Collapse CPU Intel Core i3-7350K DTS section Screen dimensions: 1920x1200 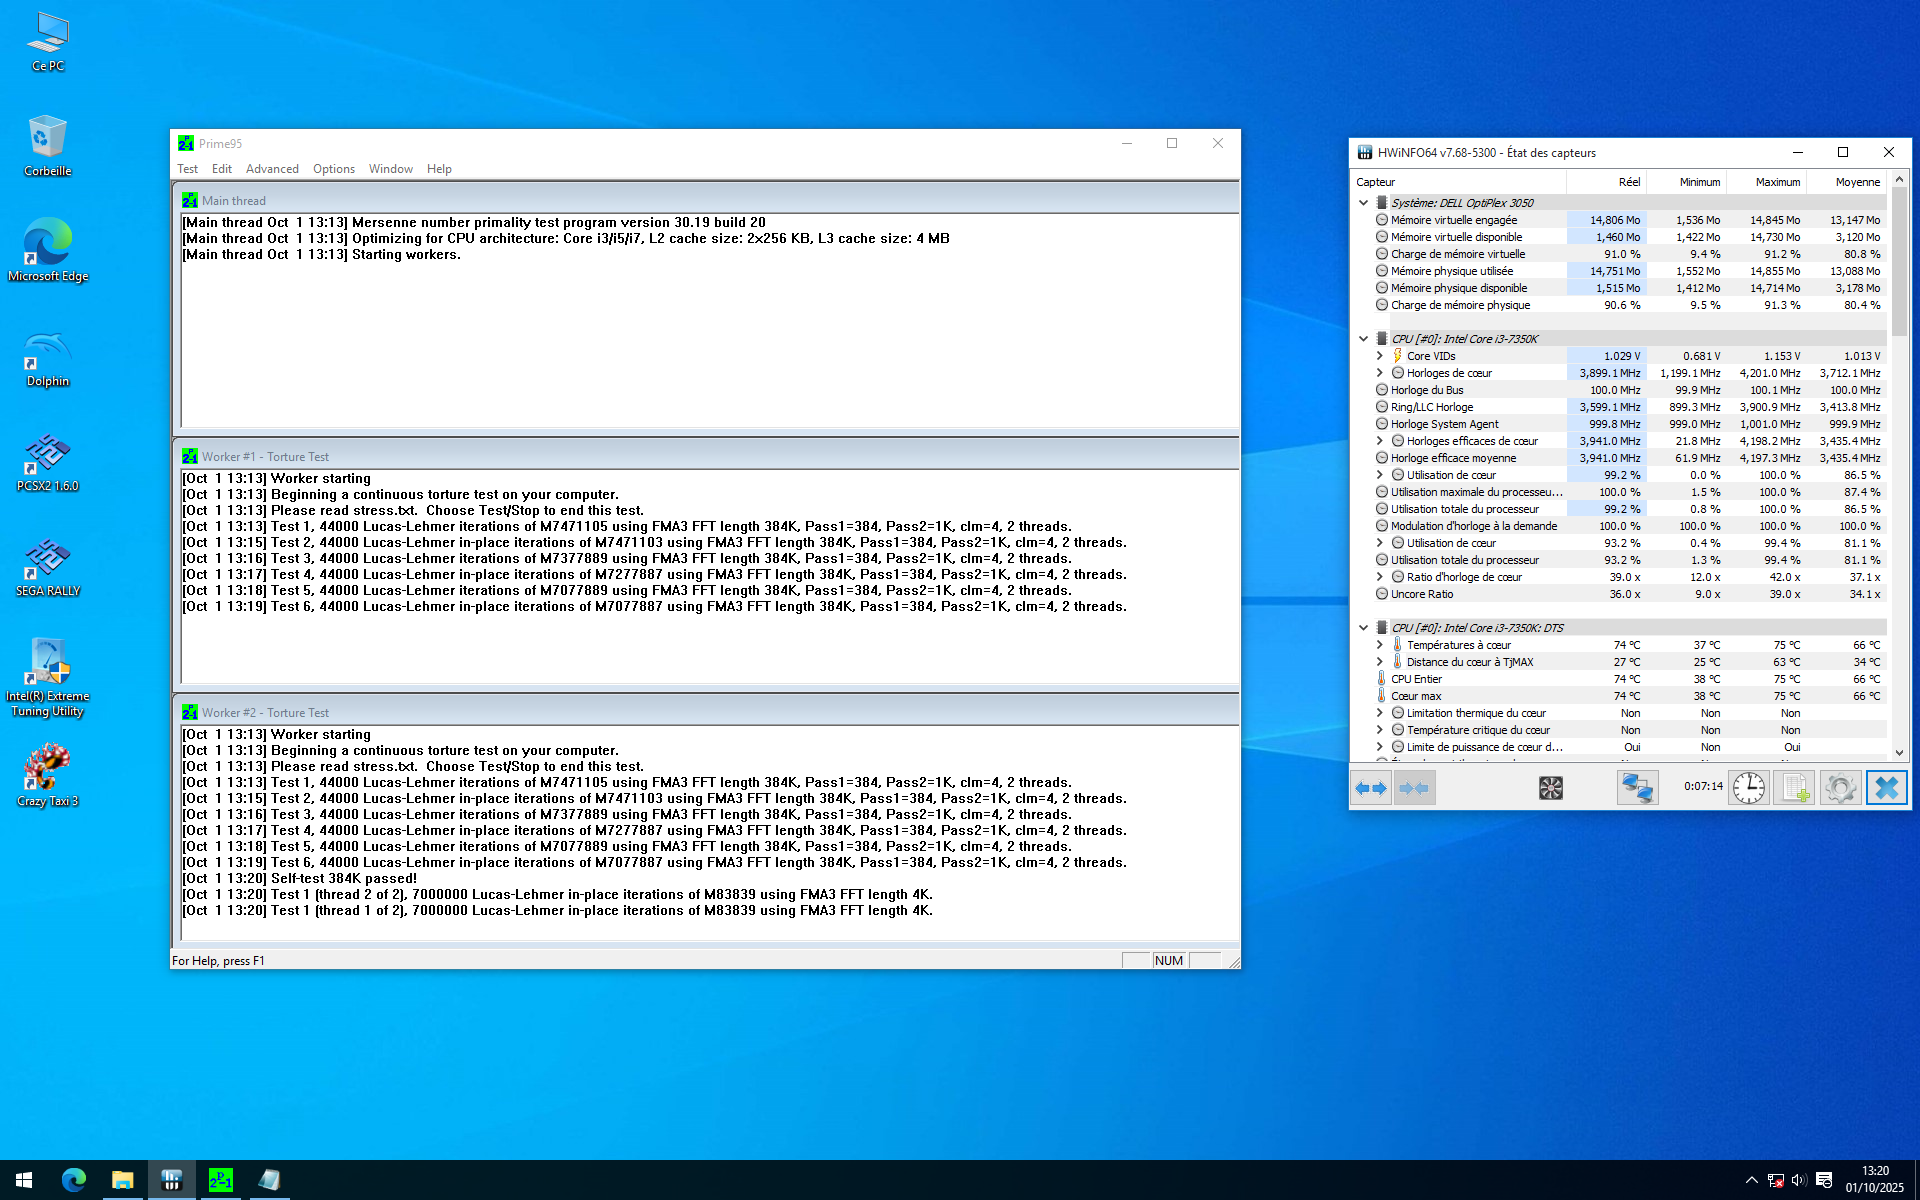[1363, 628]
